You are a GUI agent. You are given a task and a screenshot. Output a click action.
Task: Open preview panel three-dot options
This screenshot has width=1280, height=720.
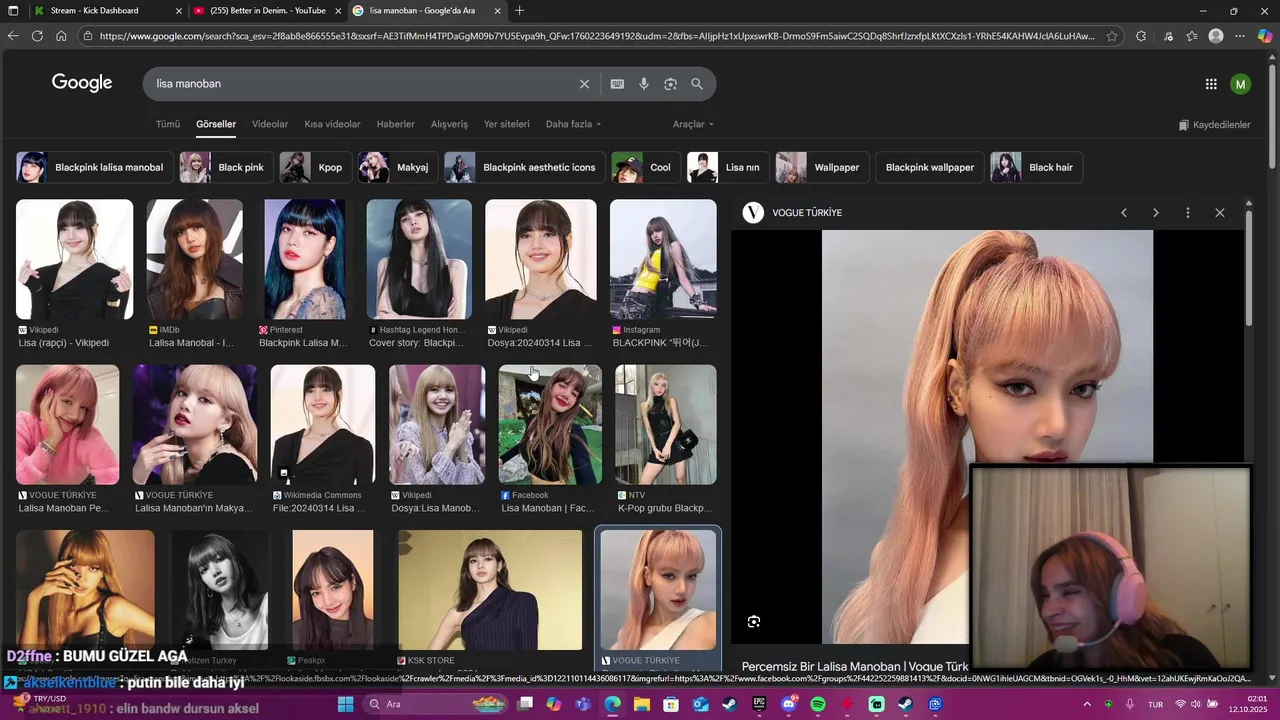pyautogui.click(x=1188, y=213)
